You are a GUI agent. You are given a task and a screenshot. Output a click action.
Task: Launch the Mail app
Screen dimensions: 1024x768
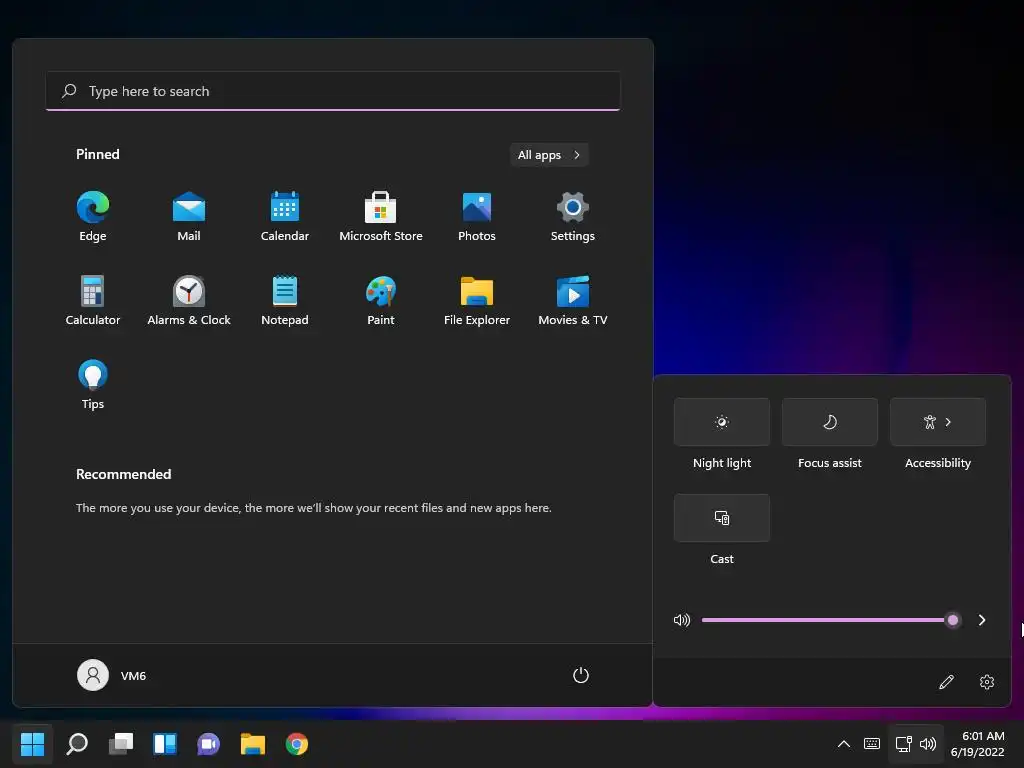pos(189,217)
